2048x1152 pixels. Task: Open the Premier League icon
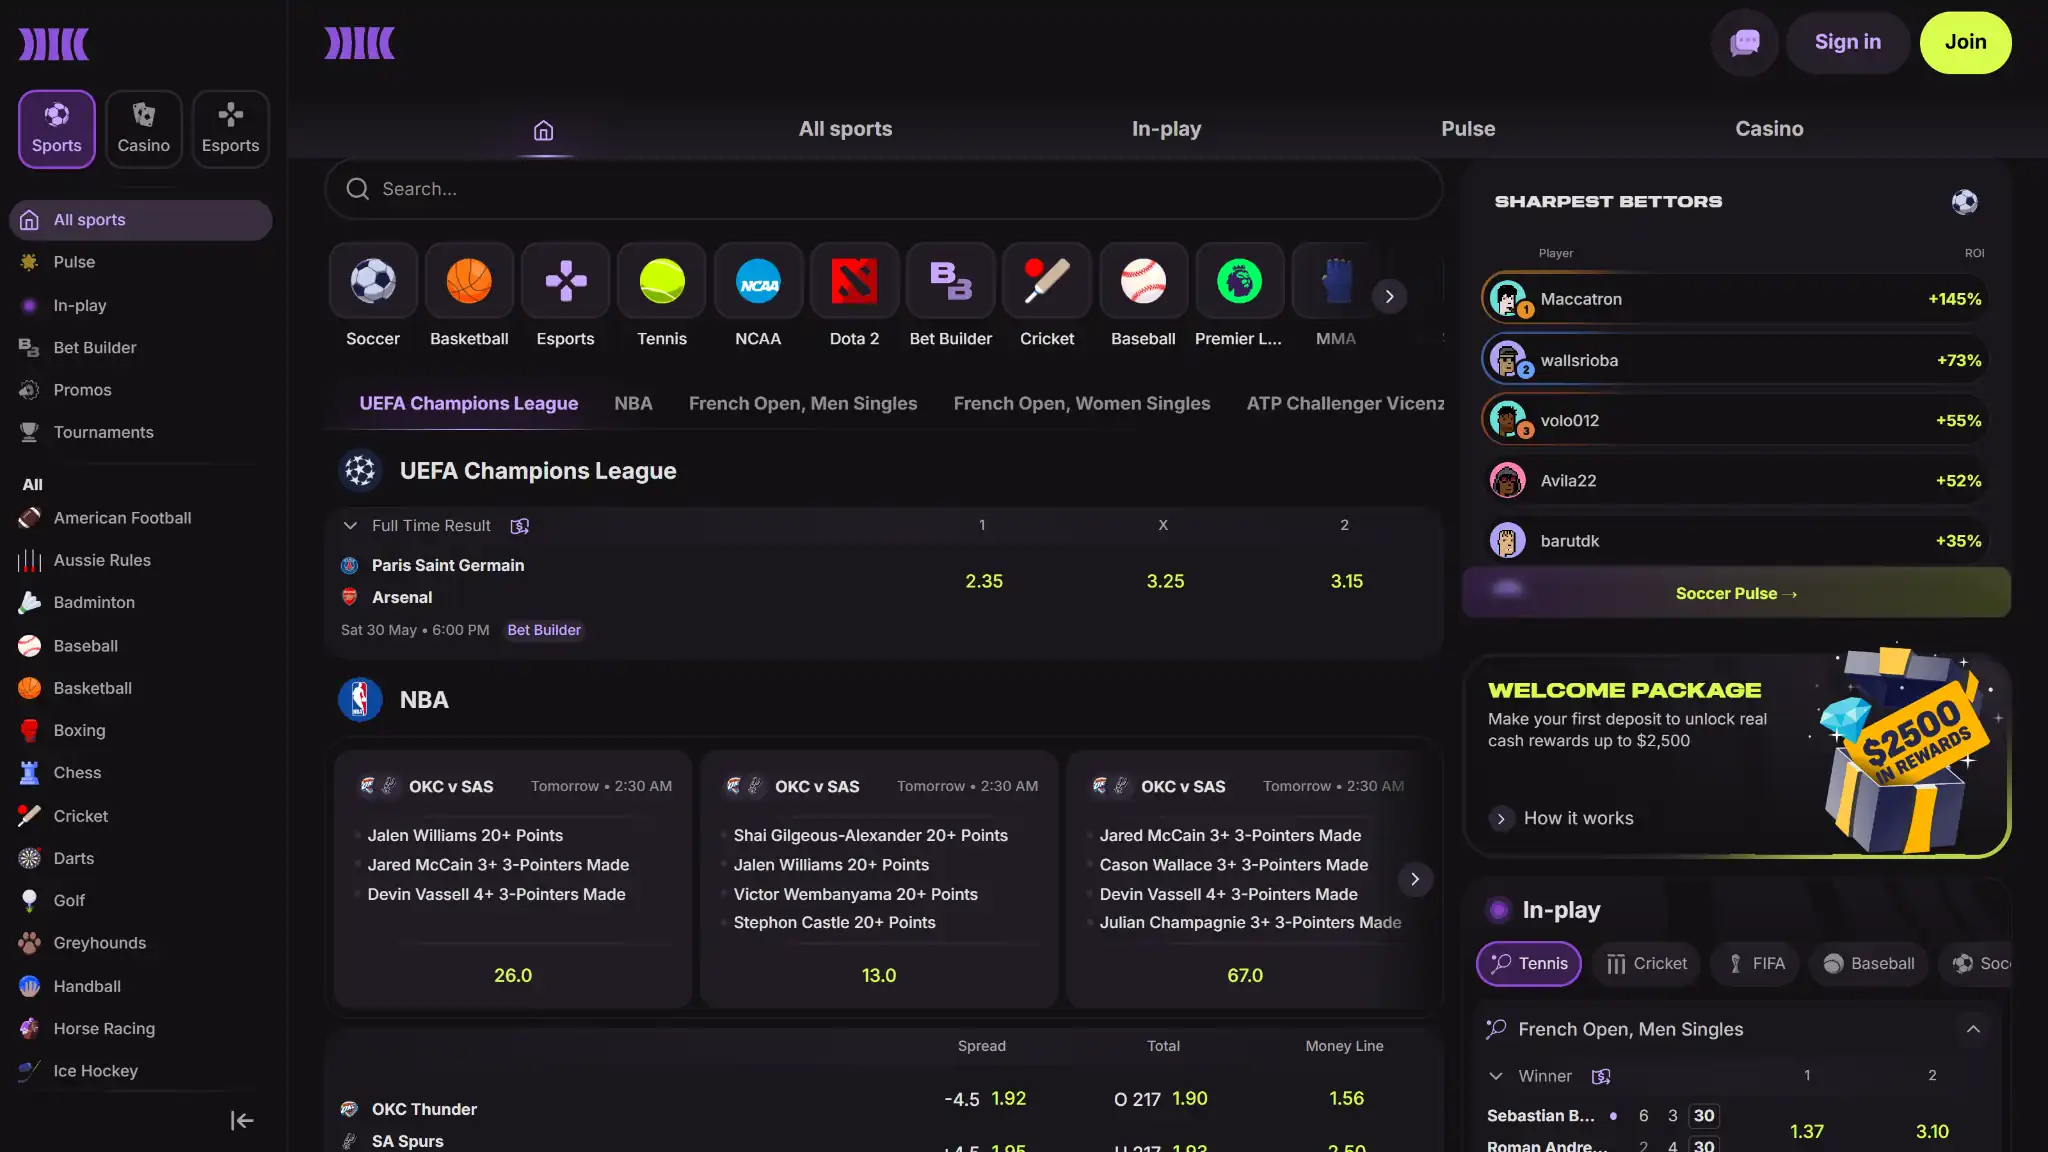tap(1239, 281)
